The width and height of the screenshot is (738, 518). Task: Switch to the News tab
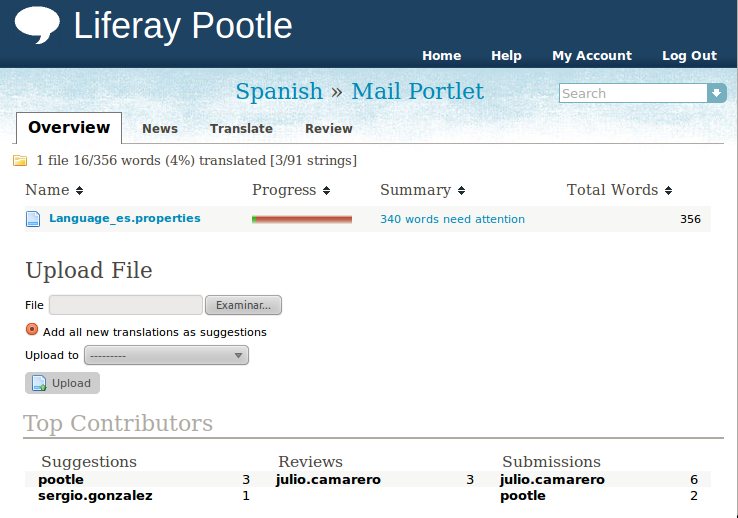pos(160,128)
